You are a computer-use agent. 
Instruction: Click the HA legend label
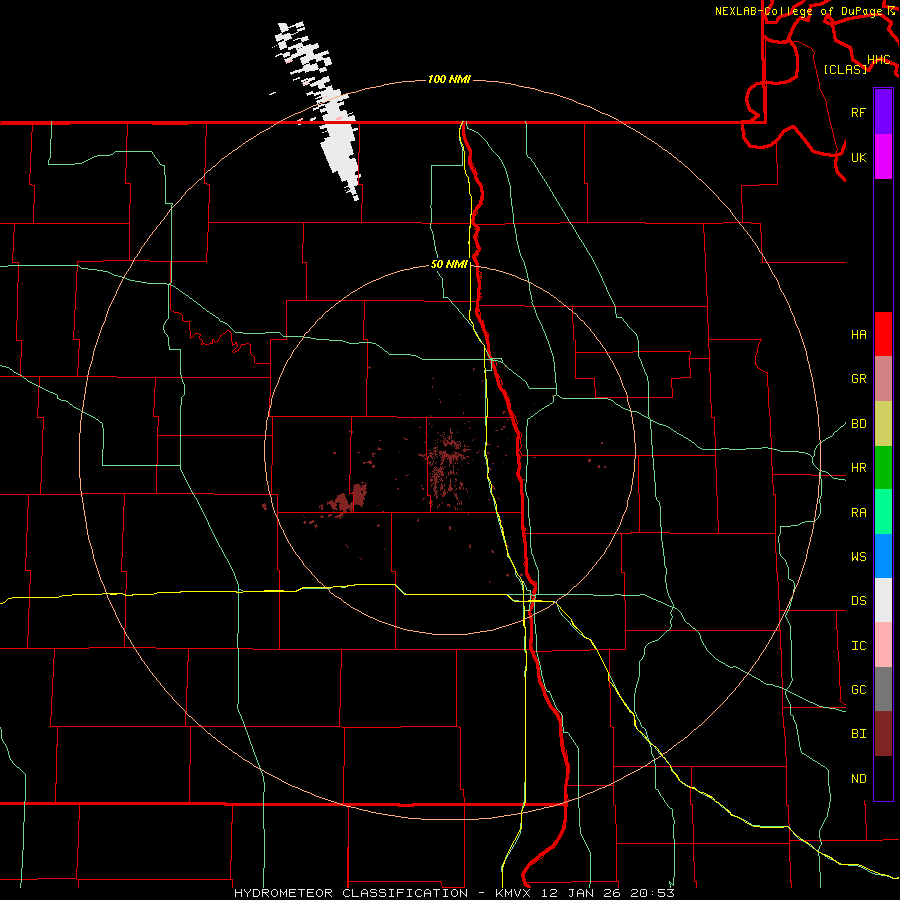(858, 335)
